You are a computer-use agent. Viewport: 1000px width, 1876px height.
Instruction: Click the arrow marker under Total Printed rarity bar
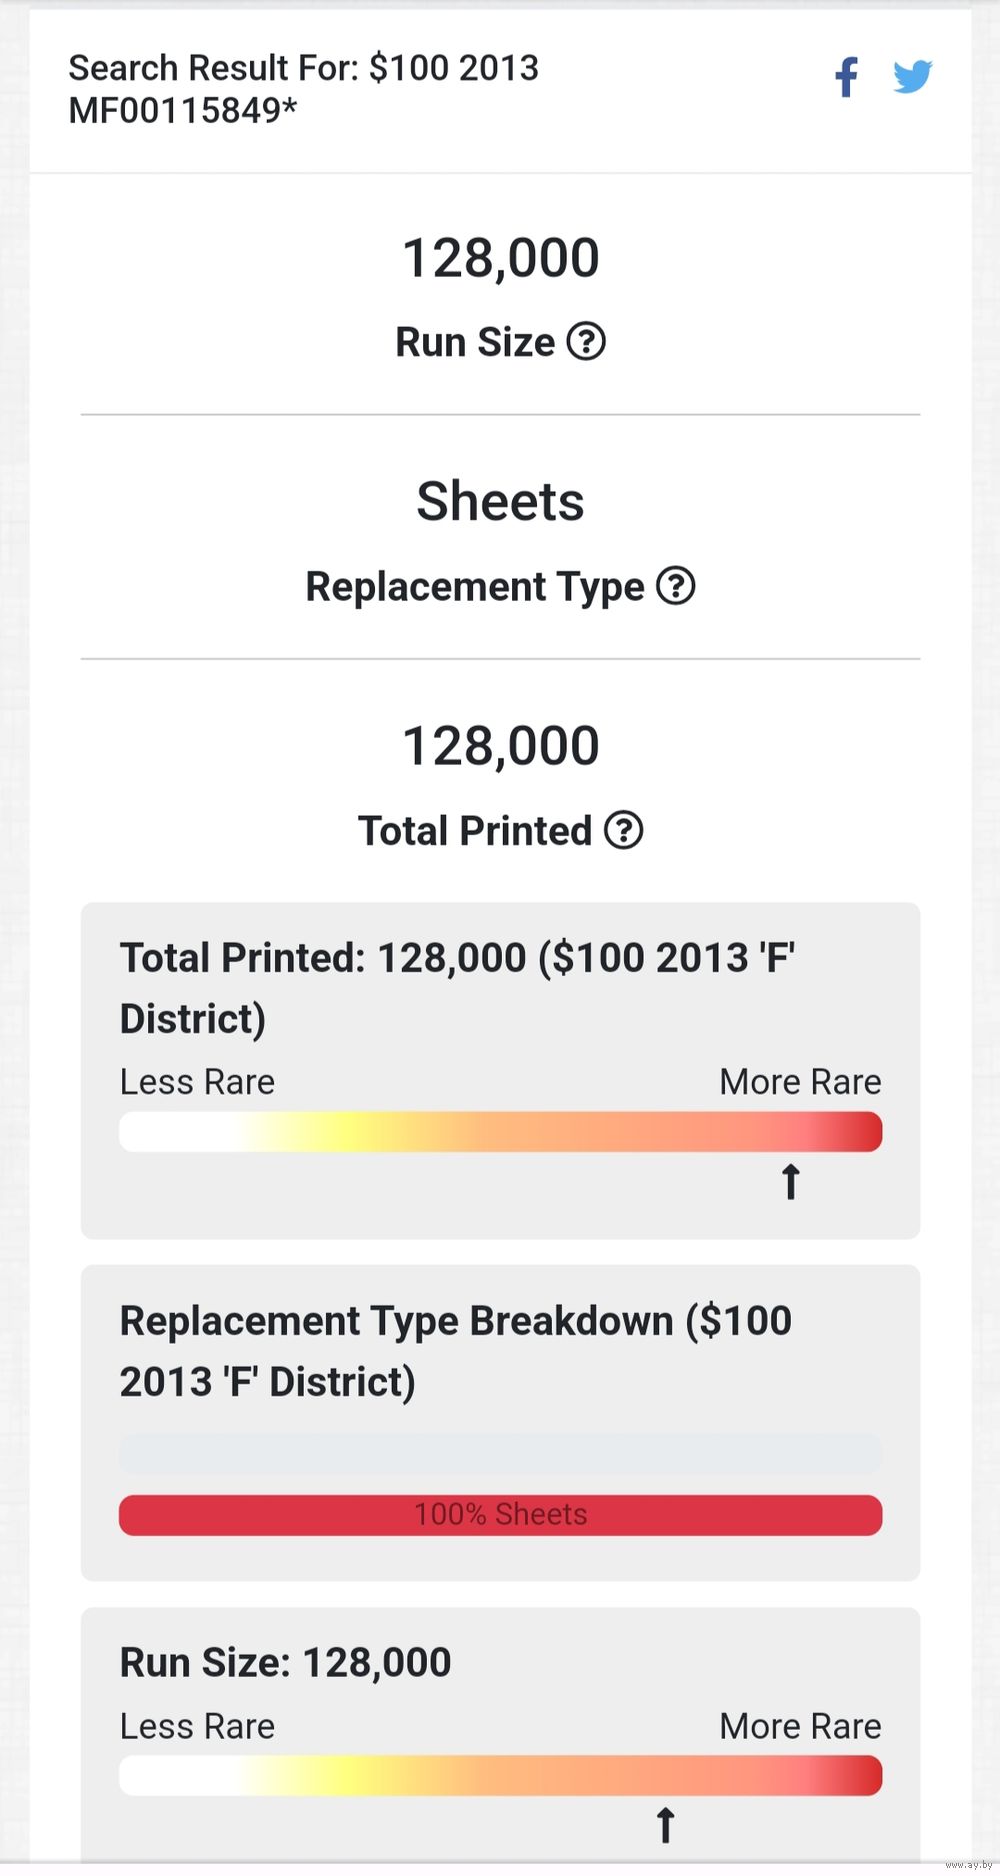pyautogui.click(x=790, y=1181)
